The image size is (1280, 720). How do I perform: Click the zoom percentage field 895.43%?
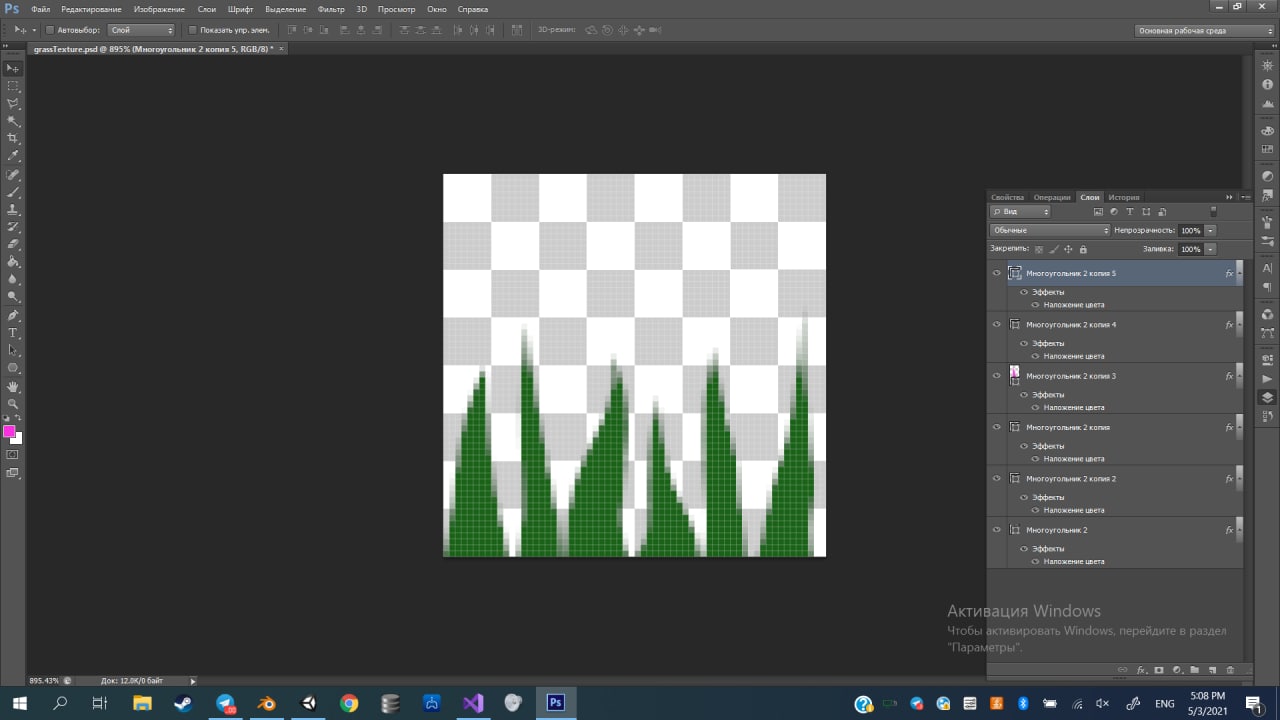[x=45, y=680]
